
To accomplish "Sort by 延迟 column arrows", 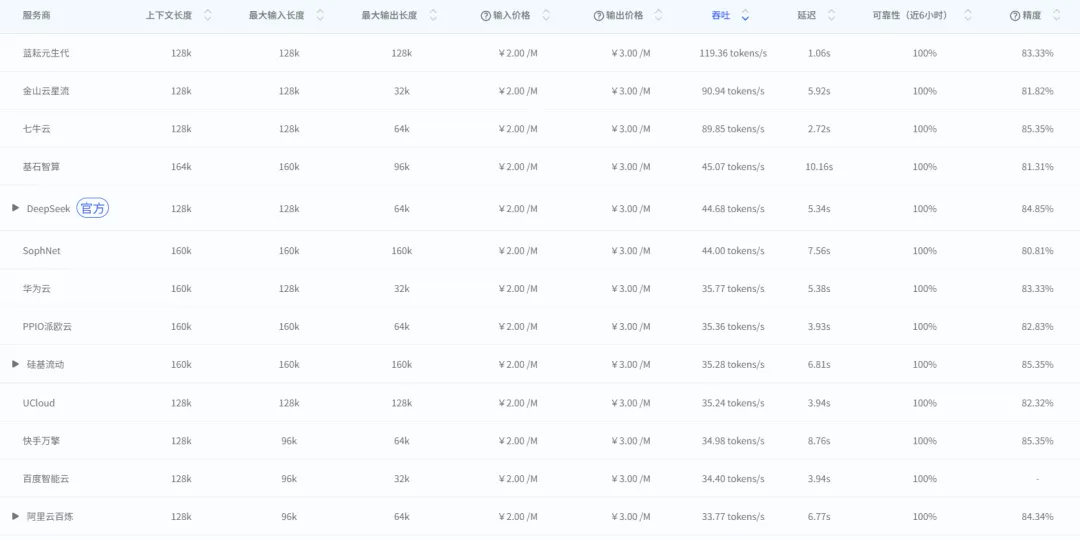I will tap(831, 15).
